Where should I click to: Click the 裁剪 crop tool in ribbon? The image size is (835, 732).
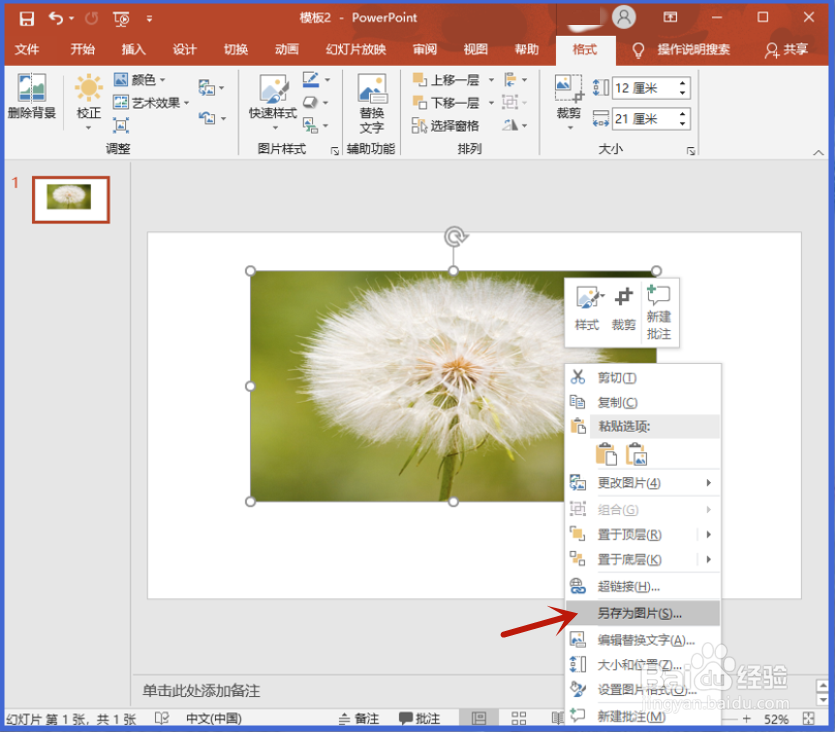click(569, 102)
